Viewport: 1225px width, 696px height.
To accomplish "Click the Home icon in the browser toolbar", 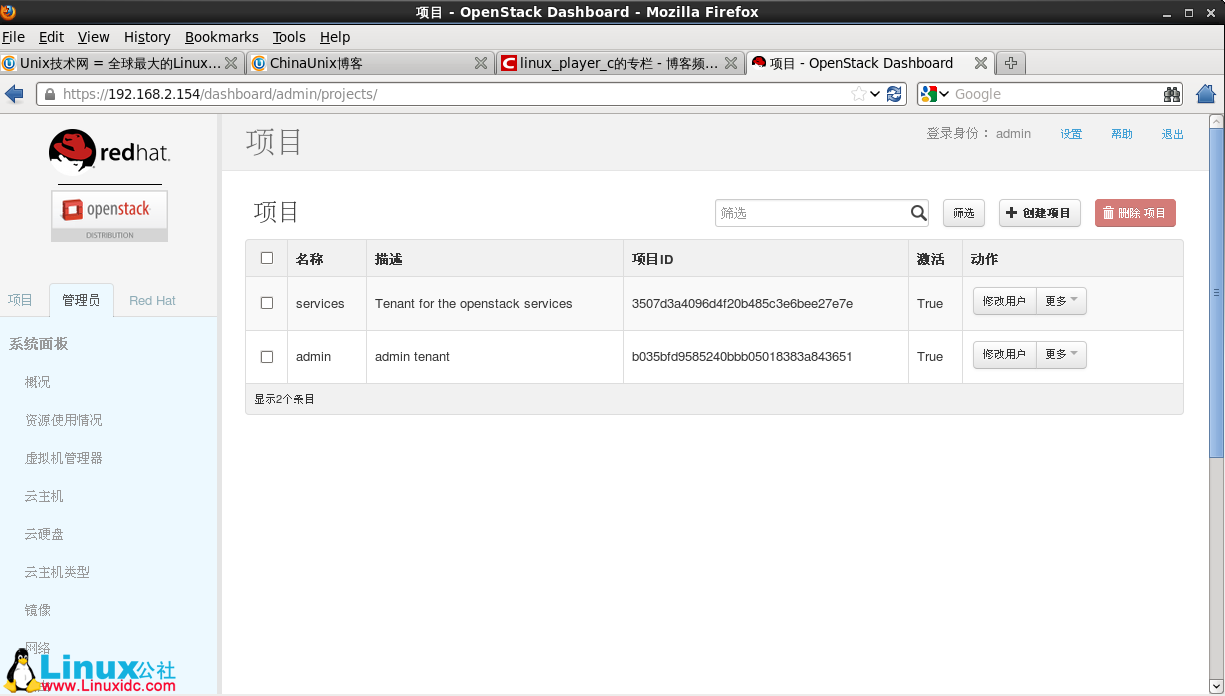I will tap(1205, 93).
